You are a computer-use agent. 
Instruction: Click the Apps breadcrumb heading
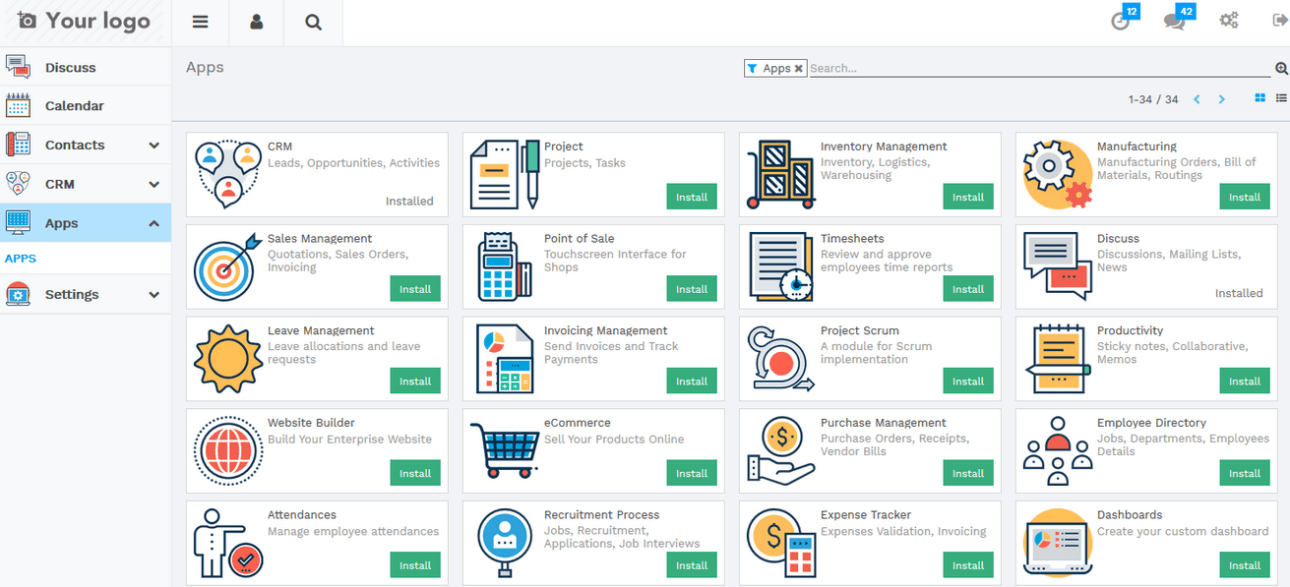pyautogui.click(x=205, y=67)
